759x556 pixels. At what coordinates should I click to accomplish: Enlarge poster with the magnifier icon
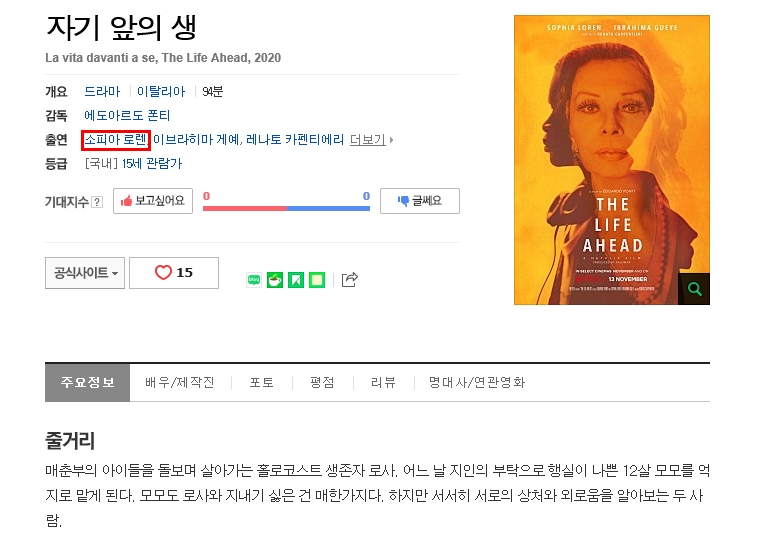click(694, 289)
